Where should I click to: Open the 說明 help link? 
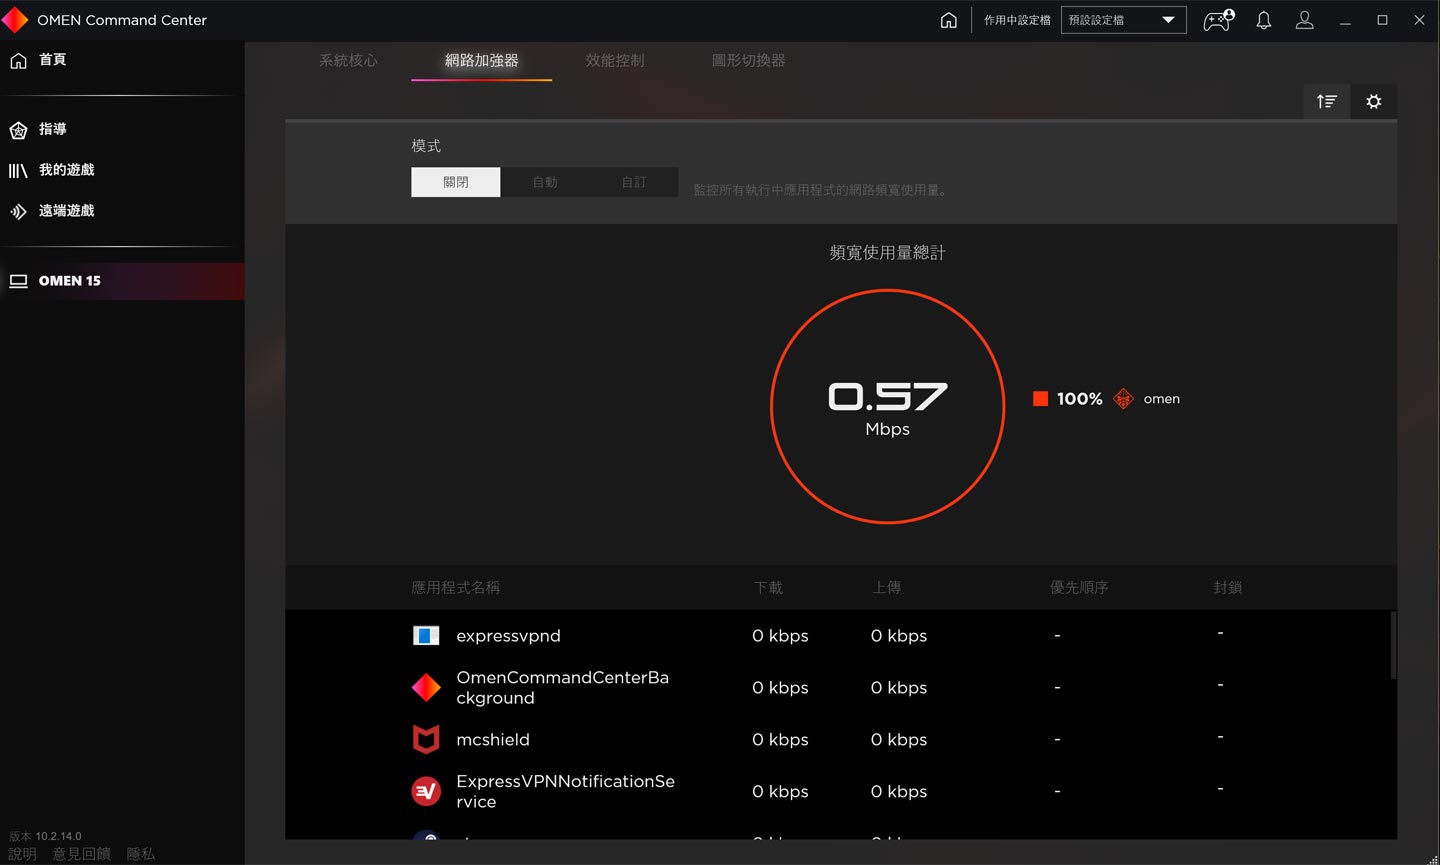pos(22,854)
